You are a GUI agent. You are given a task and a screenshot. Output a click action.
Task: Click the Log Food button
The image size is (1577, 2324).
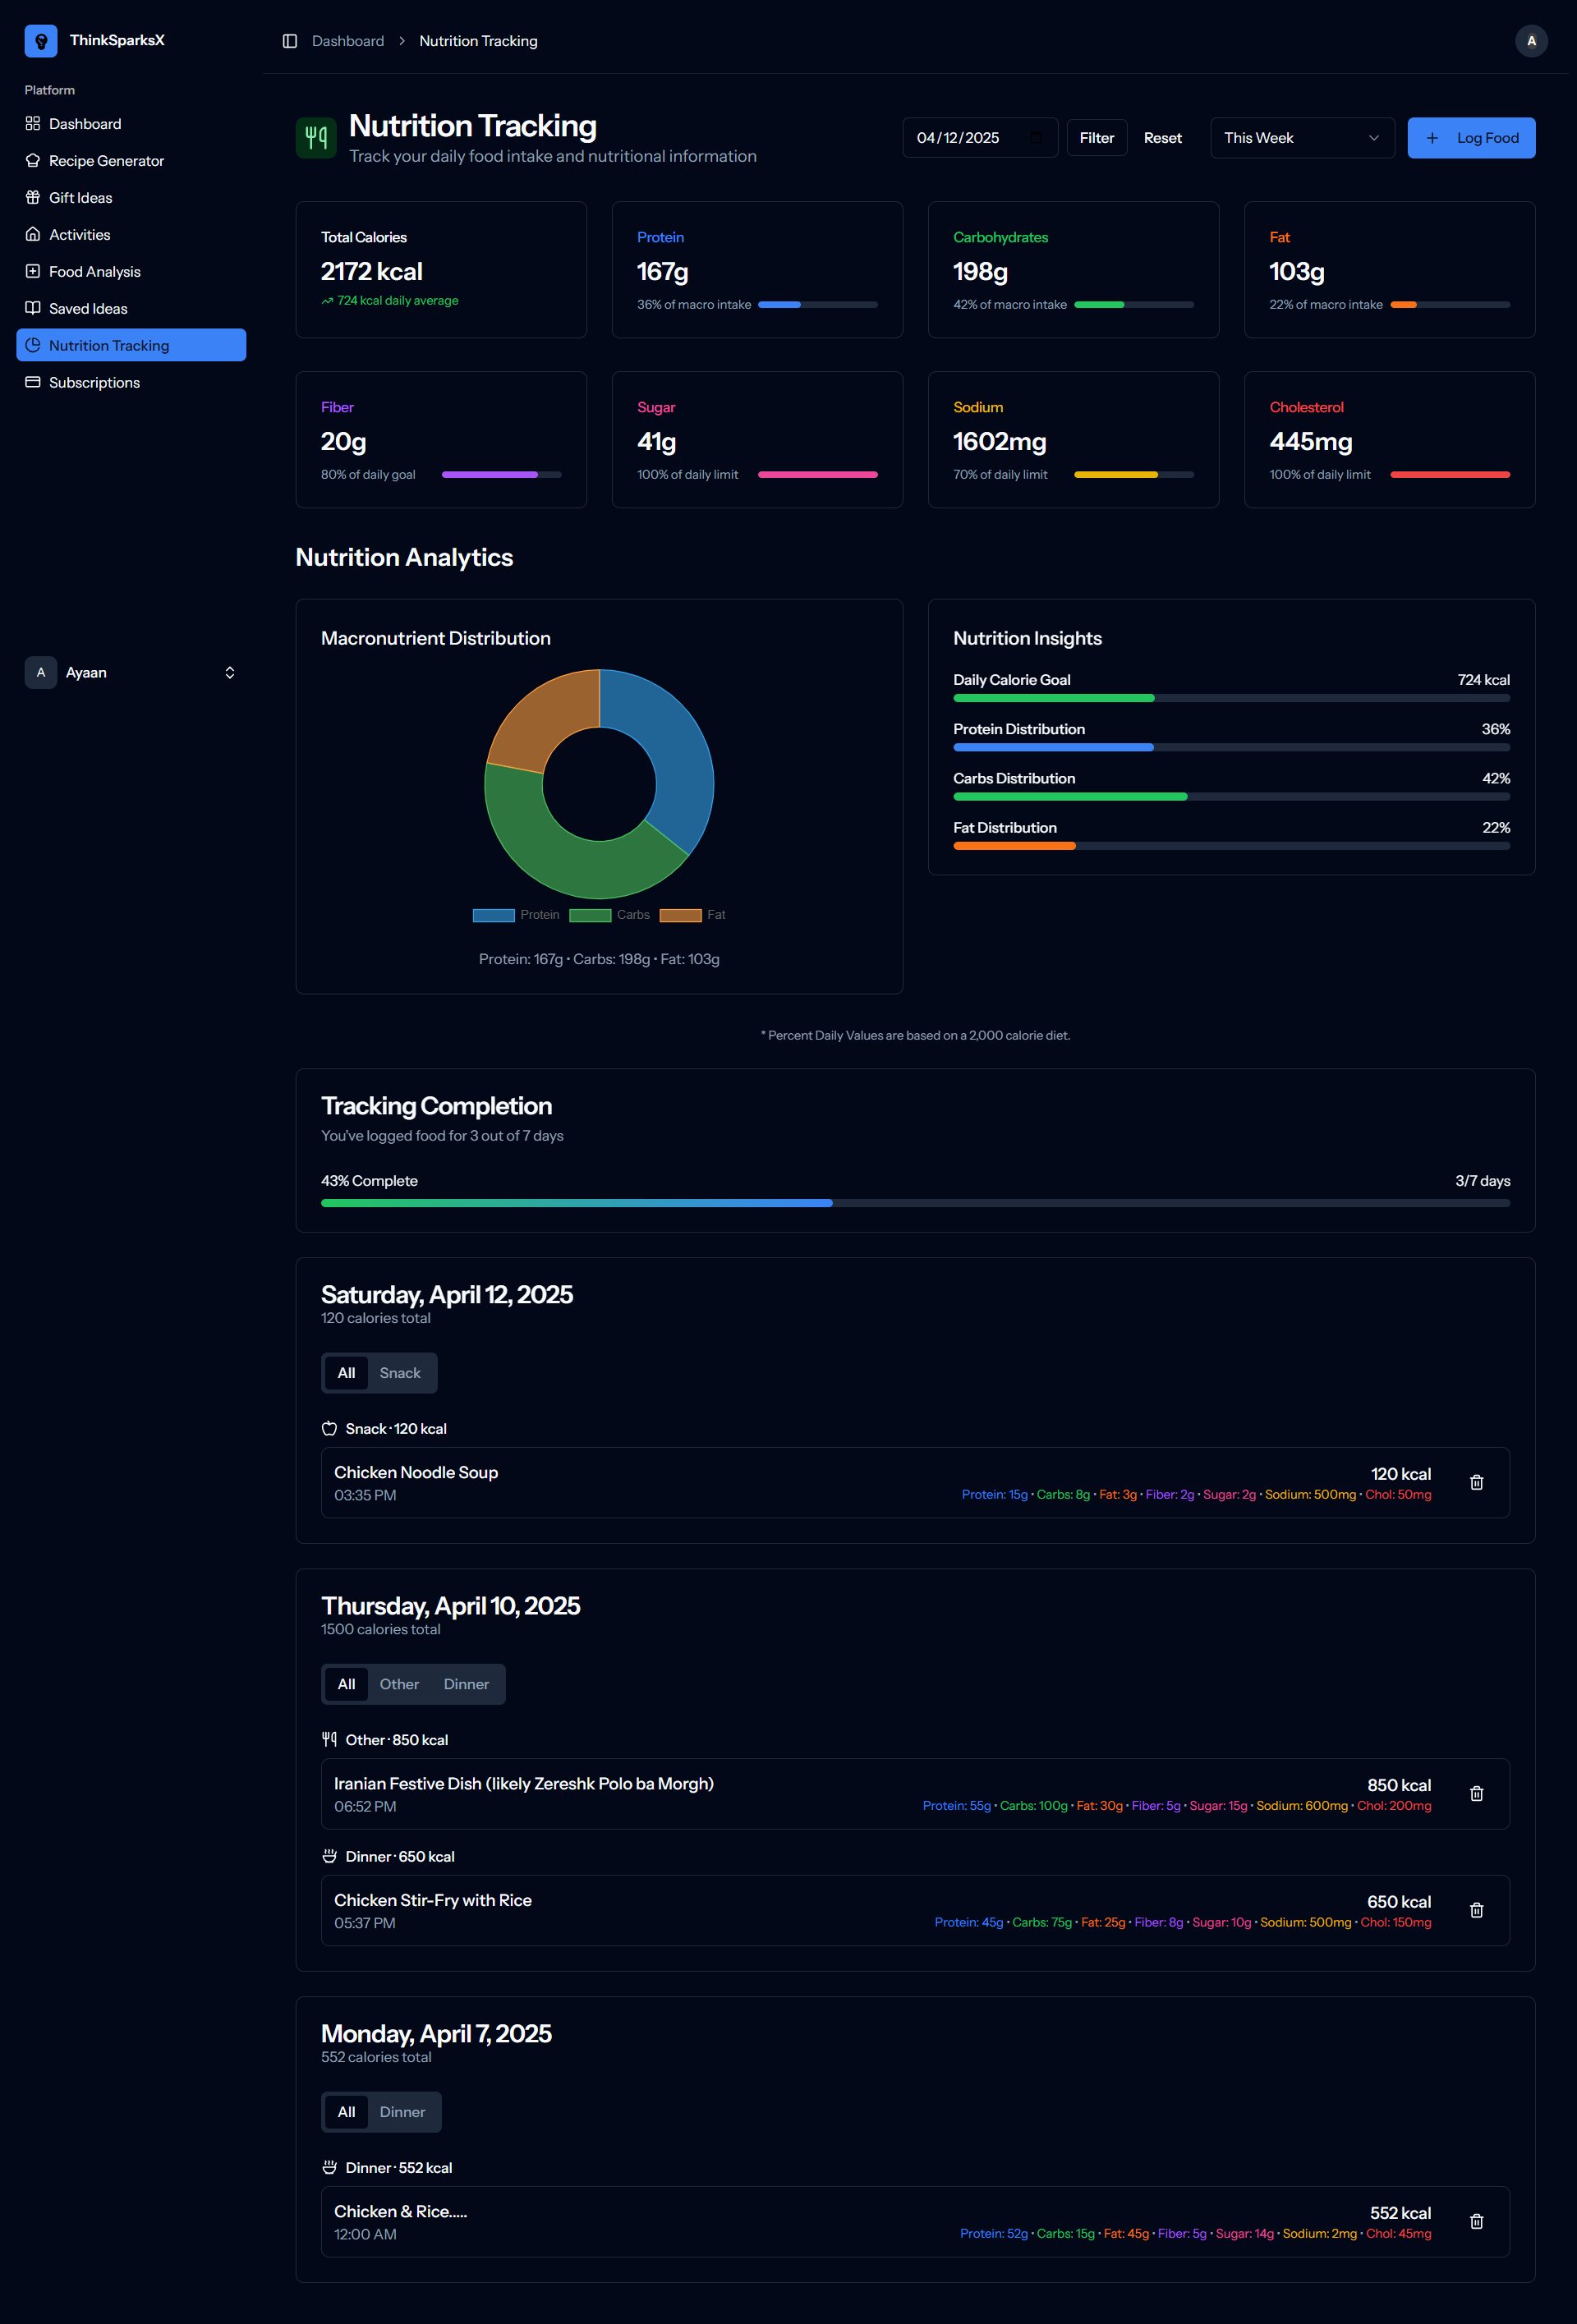pos(1470,138)
